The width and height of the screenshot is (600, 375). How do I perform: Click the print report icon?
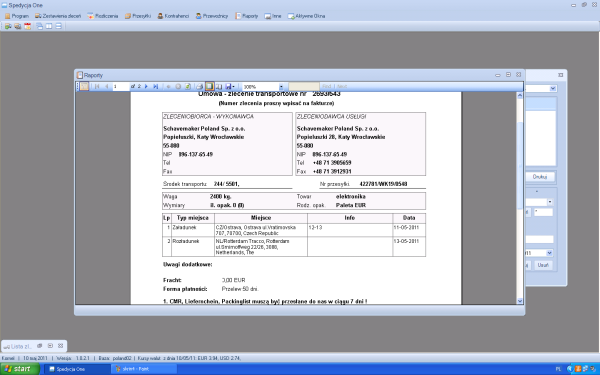coord(199,86)
